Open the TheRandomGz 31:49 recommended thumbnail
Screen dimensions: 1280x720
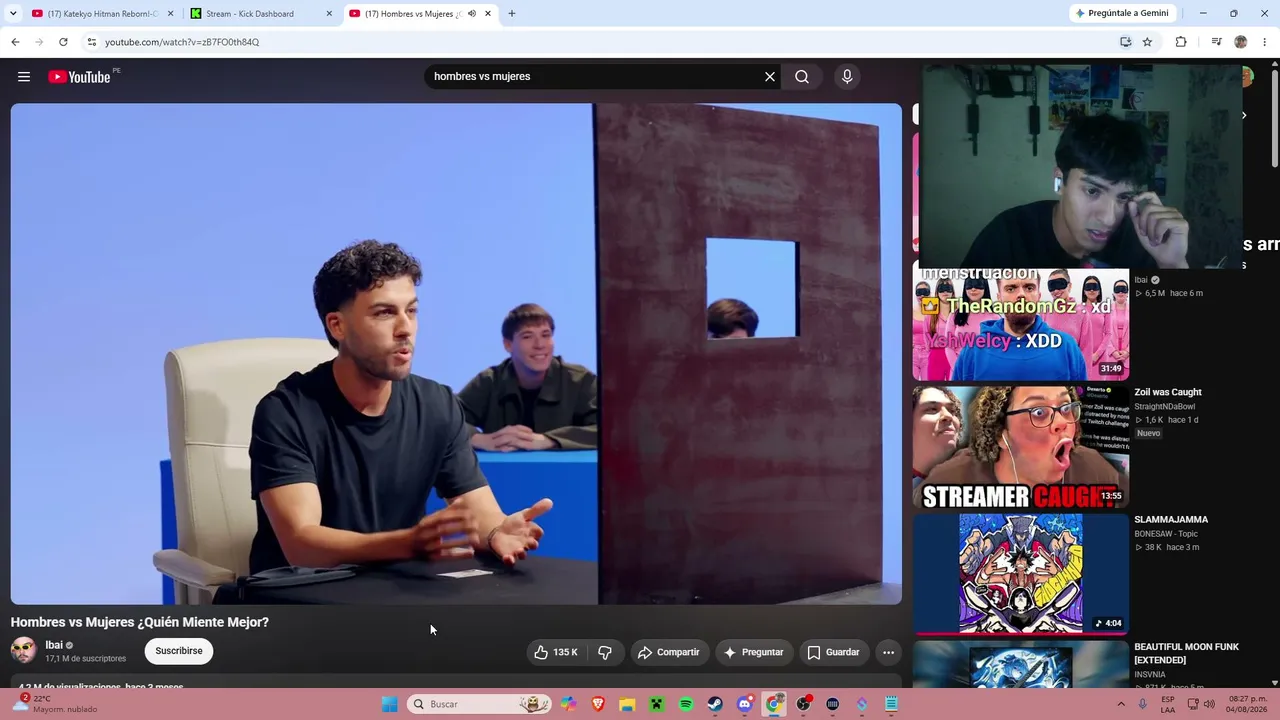(1021, 324)
